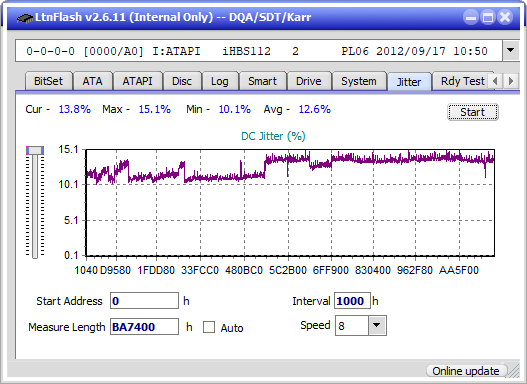Switch to the BitSet tab
Viewport: 527px width, 384px height.
coord(48,81)
